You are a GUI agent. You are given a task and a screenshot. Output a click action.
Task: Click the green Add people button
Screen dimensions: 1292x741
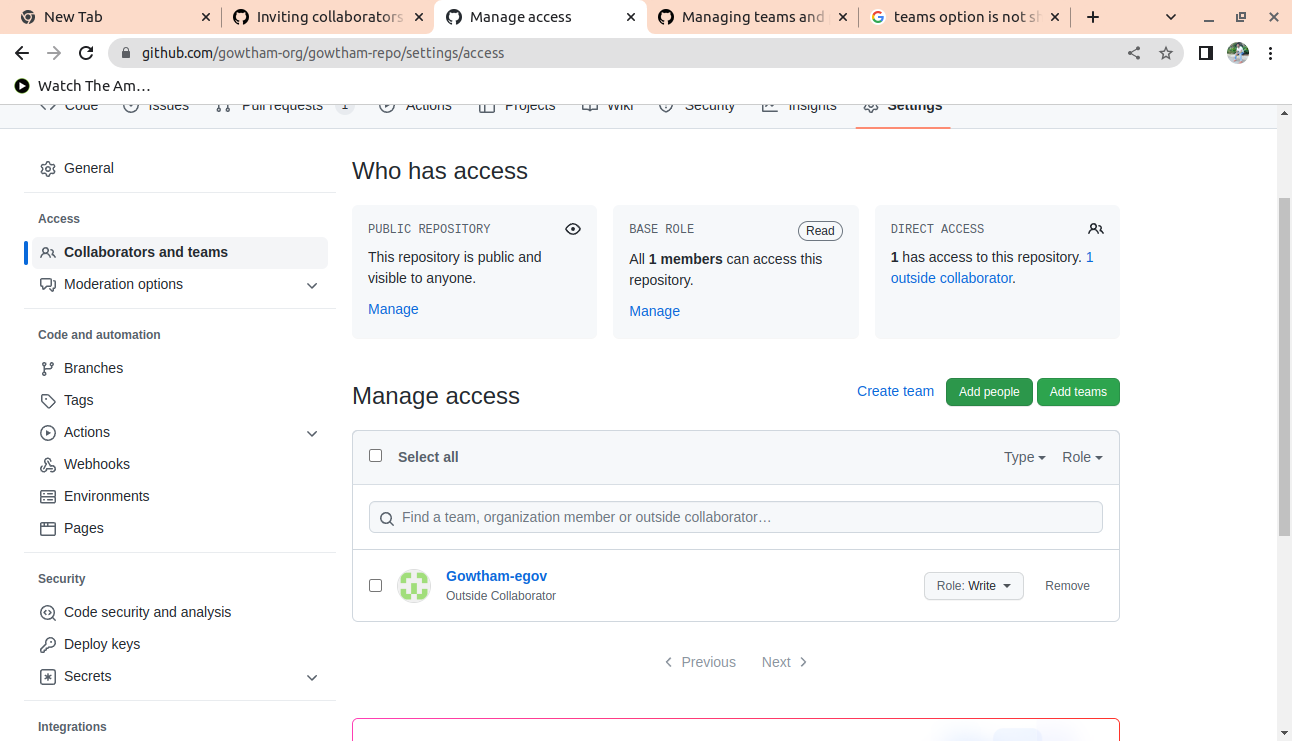pos(989,392)
